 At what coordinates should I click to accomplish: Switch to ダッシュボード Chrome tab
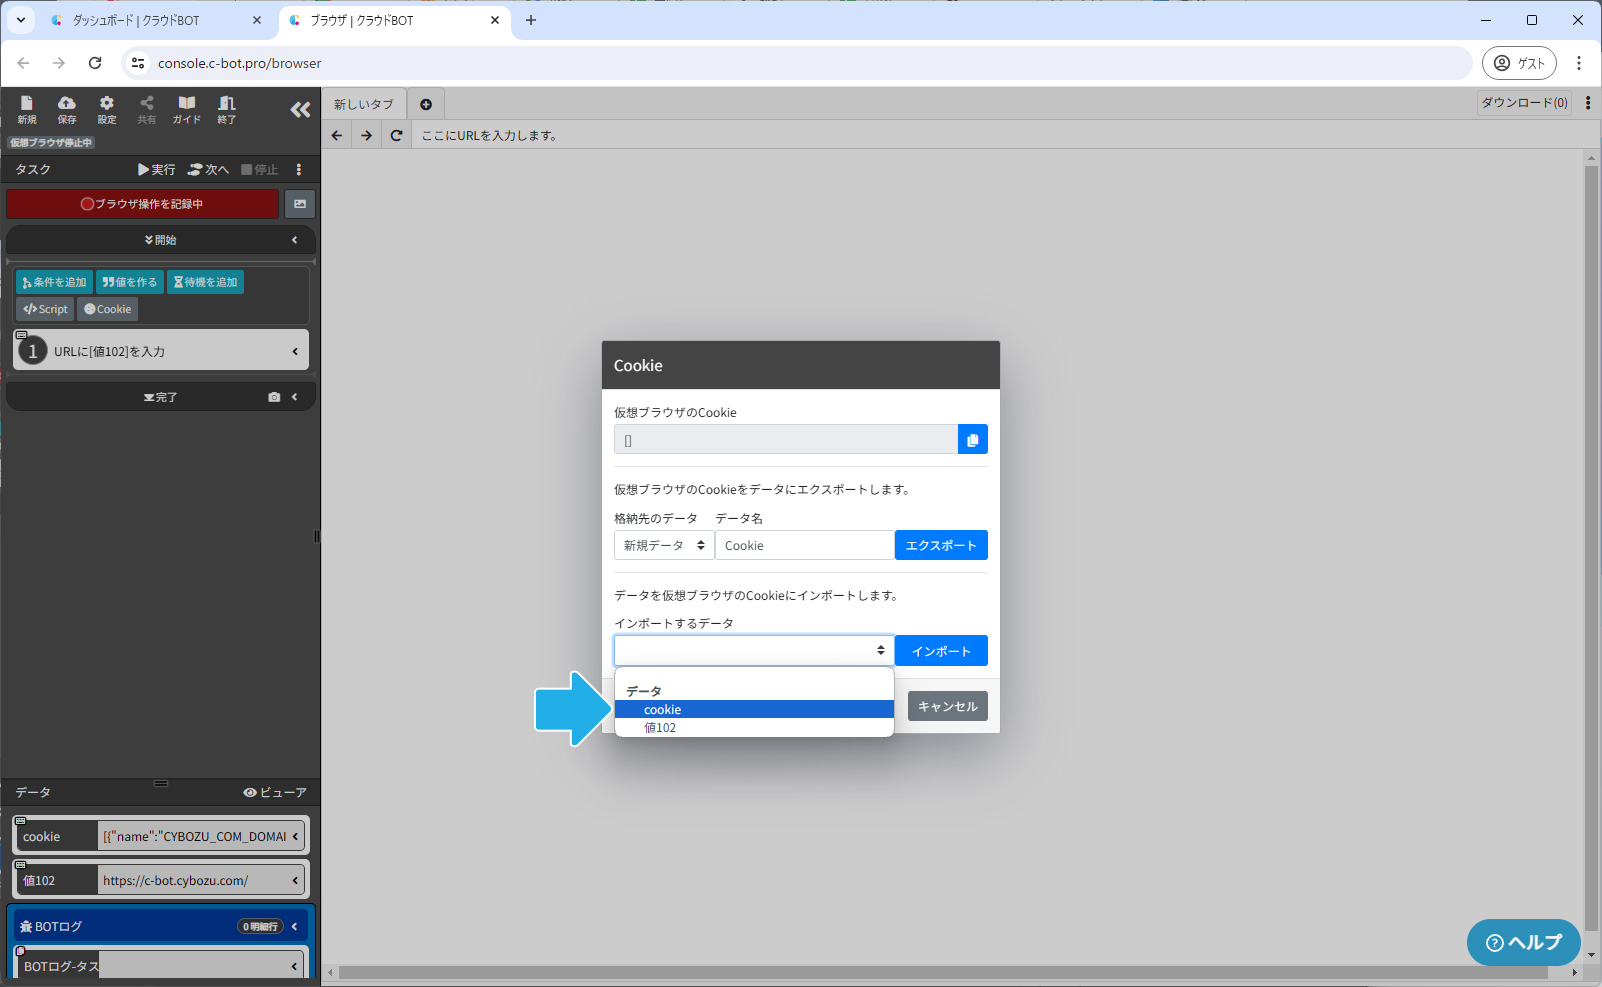[x=155, y=20]
